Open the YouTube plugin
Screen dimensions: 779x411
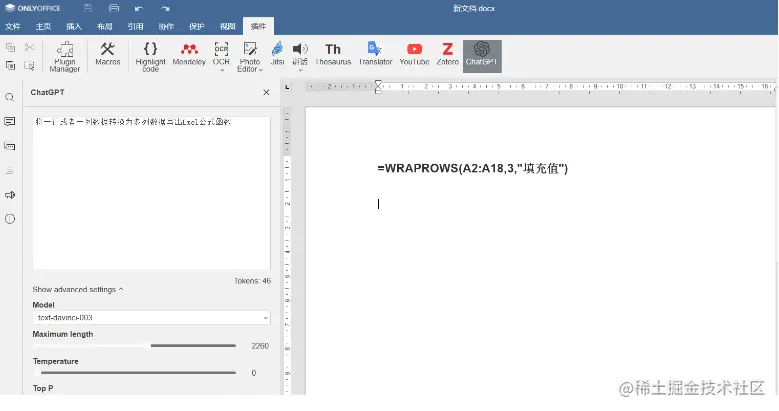pyautogui.click(x=414, y=54)
